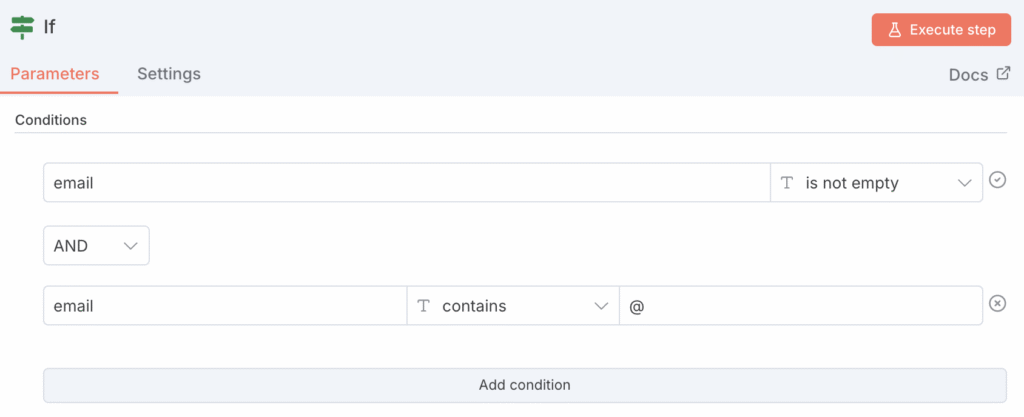
Task: Click the T type icon before 'is not empty'
Action: (787, 183)
